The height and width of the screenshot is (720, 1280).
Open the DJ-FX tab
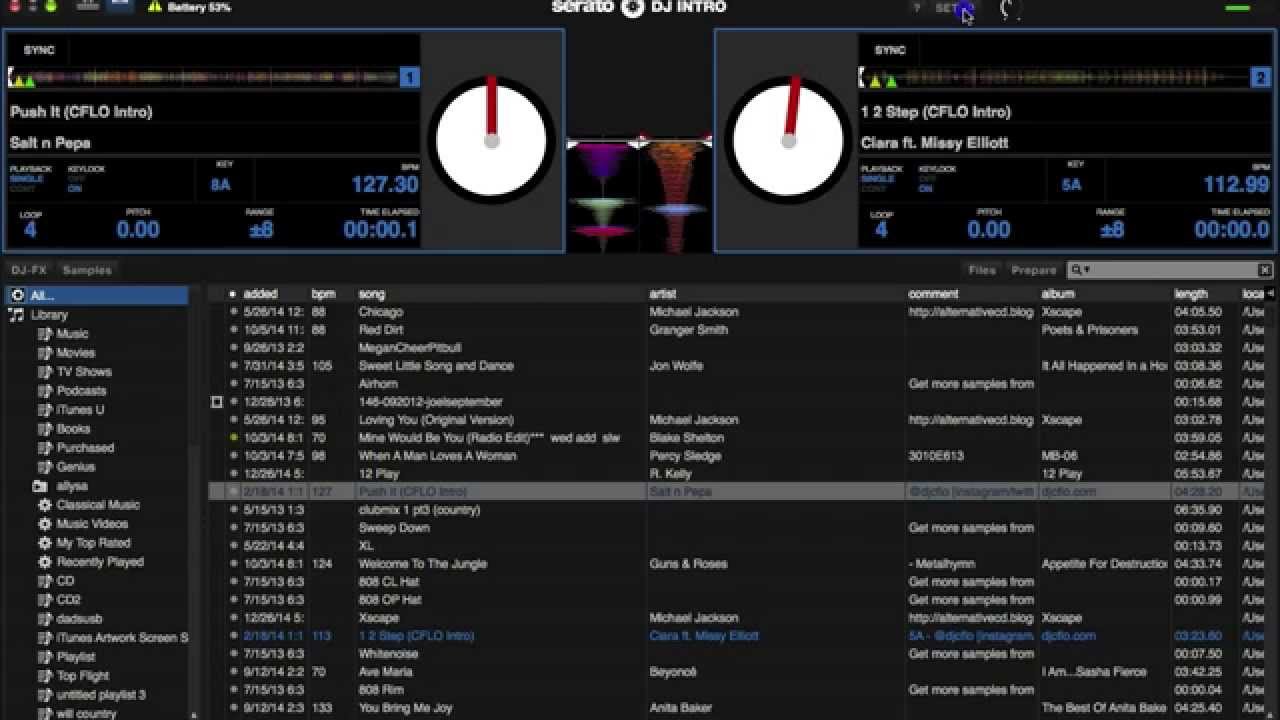coord(29,270)
